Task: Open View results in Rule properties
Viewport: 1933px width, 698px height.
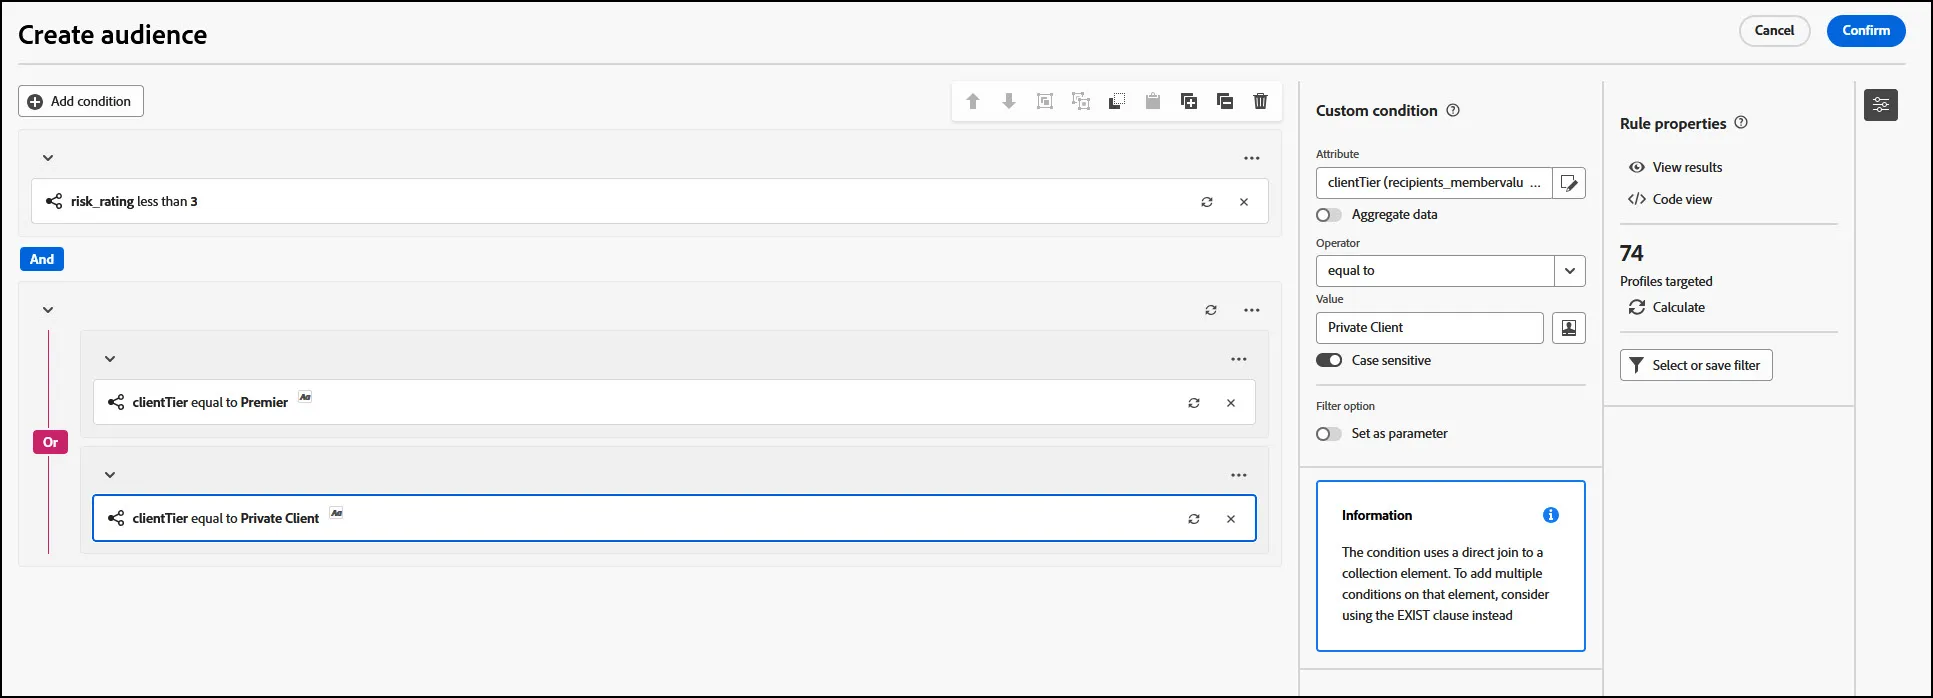Action: tap(1676, 167)
